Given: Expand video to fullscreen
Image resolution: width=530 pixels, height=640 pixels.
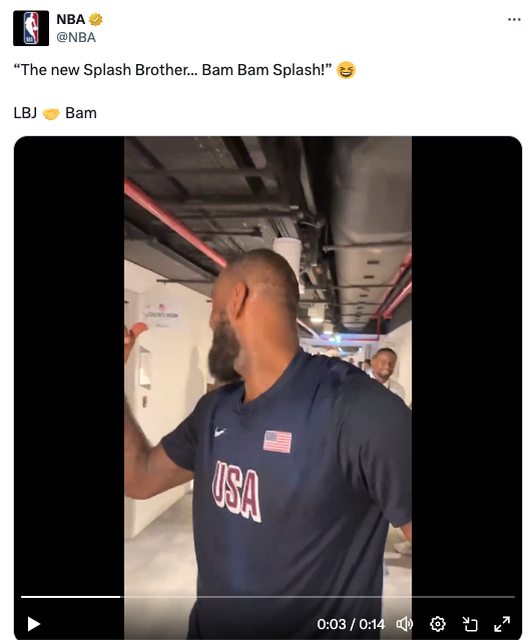Looking at the screenshot, I should click(502, 624).
